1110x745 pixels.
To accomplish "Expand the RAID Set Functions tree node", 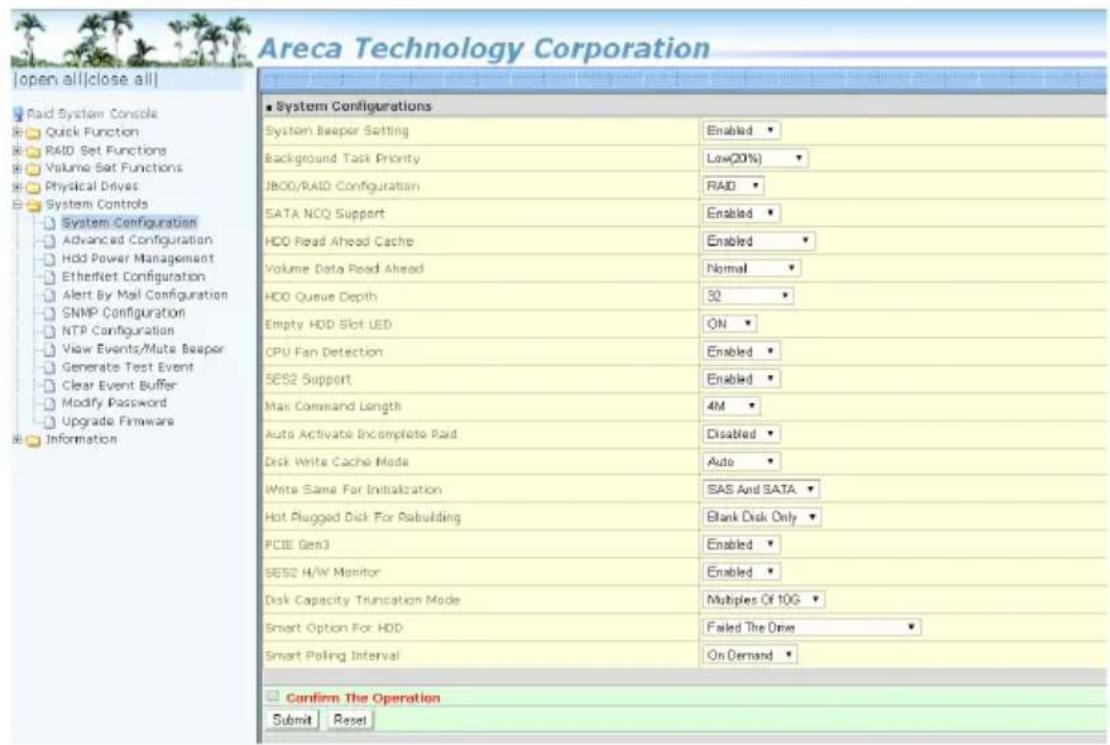I will [17, 150].
